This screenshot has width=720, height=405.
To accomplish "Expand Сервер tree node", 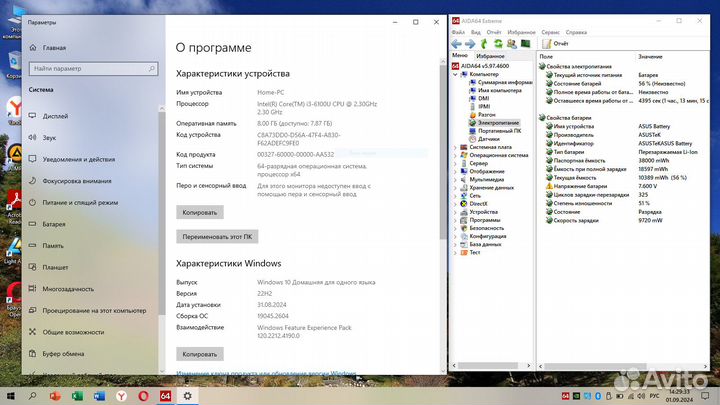I will pos(455,163).
